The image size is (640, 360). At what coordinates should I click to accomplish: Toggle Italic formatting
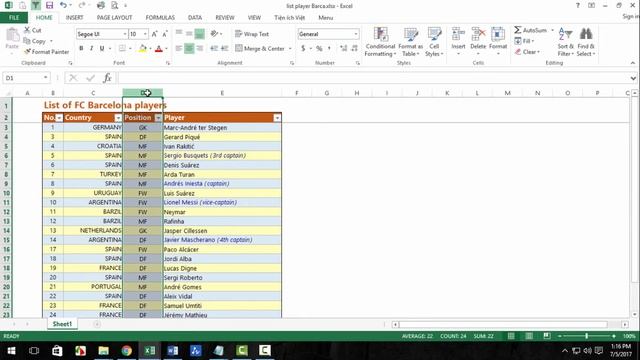[91, 49]
